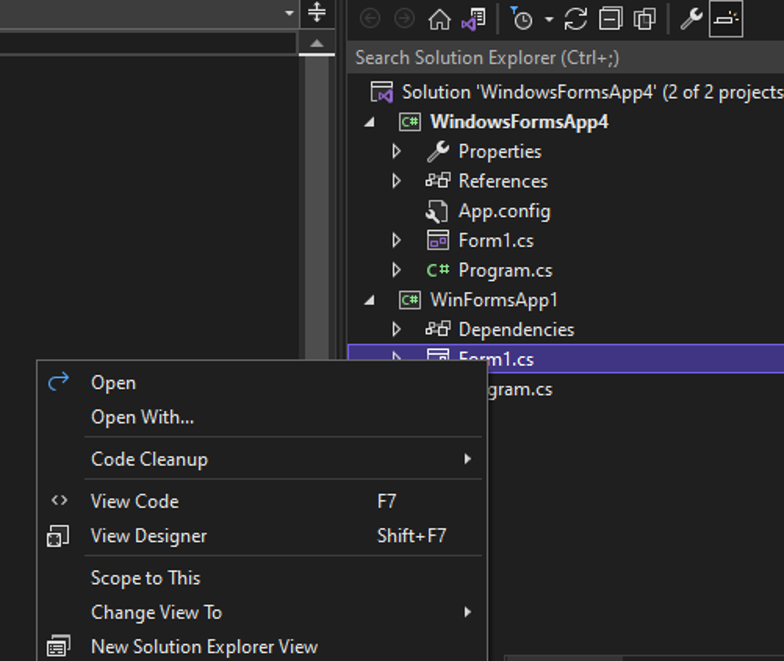The width and height of the screenshot is (784, 661).
Task: Click C# project icon beside WinFormsApp1
Action: click(410, 300)
